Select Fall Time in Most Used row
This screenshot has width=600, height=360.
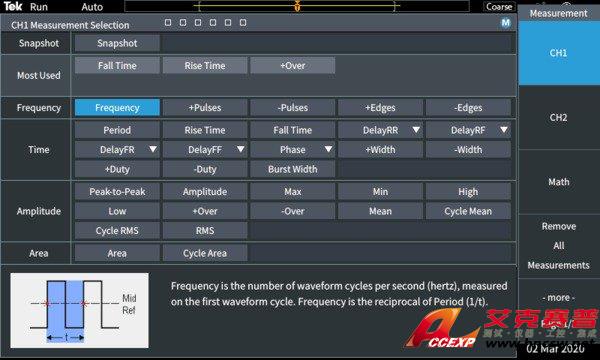(117, 65)
